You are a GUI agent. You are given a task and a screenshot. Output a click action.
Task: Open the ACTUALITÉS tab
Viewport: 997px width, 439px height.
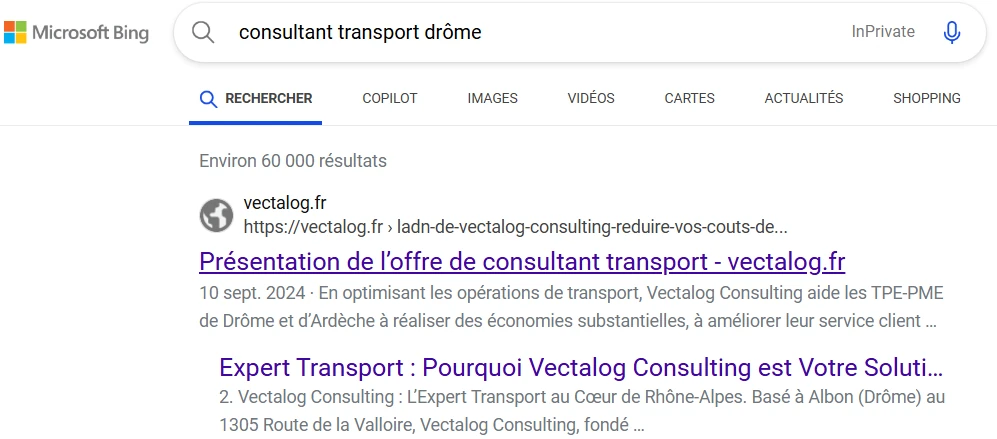pos(803,98)
